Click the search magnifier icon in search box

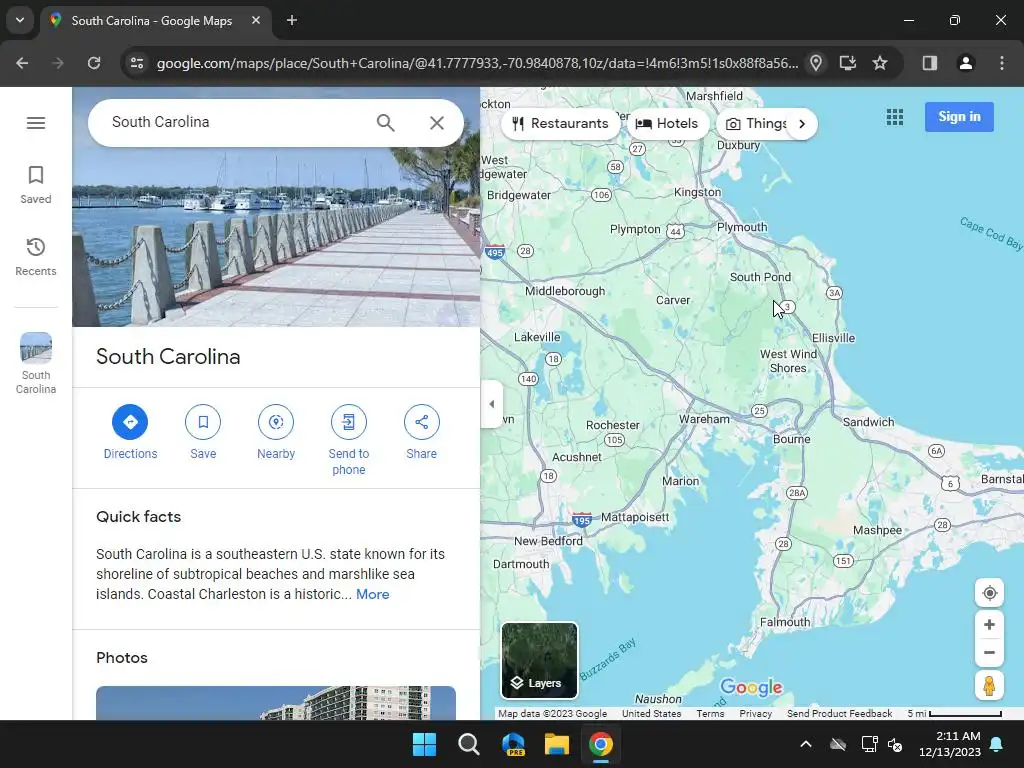pos(385,123)
